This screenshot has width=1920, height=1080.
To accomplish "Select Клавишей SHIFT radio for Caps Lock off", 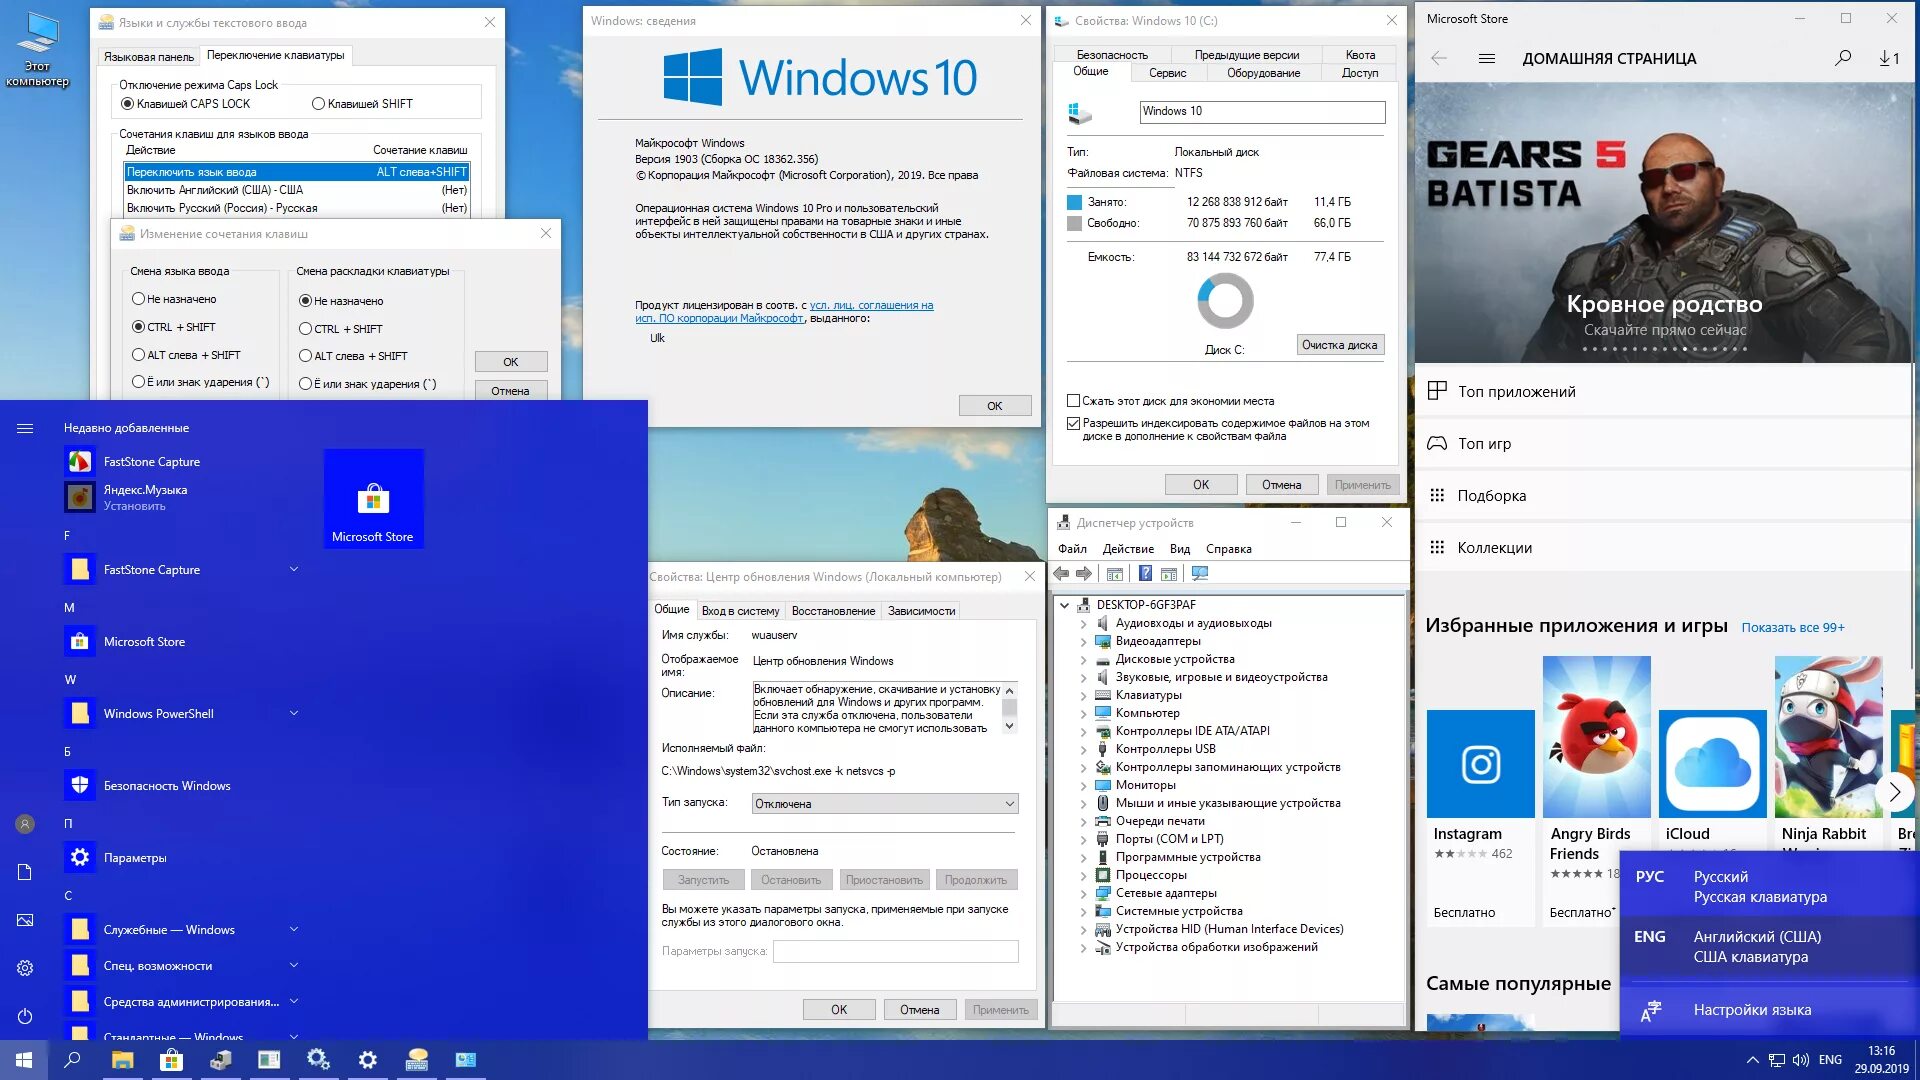I will [x=318, y=103].
